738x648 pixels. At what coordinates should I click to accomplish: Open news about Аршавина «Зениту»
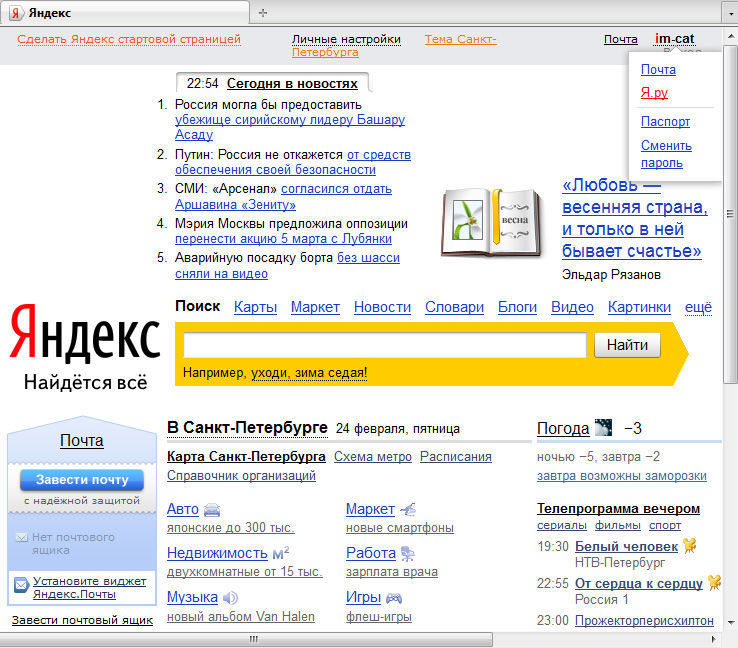tap(235, 205)
